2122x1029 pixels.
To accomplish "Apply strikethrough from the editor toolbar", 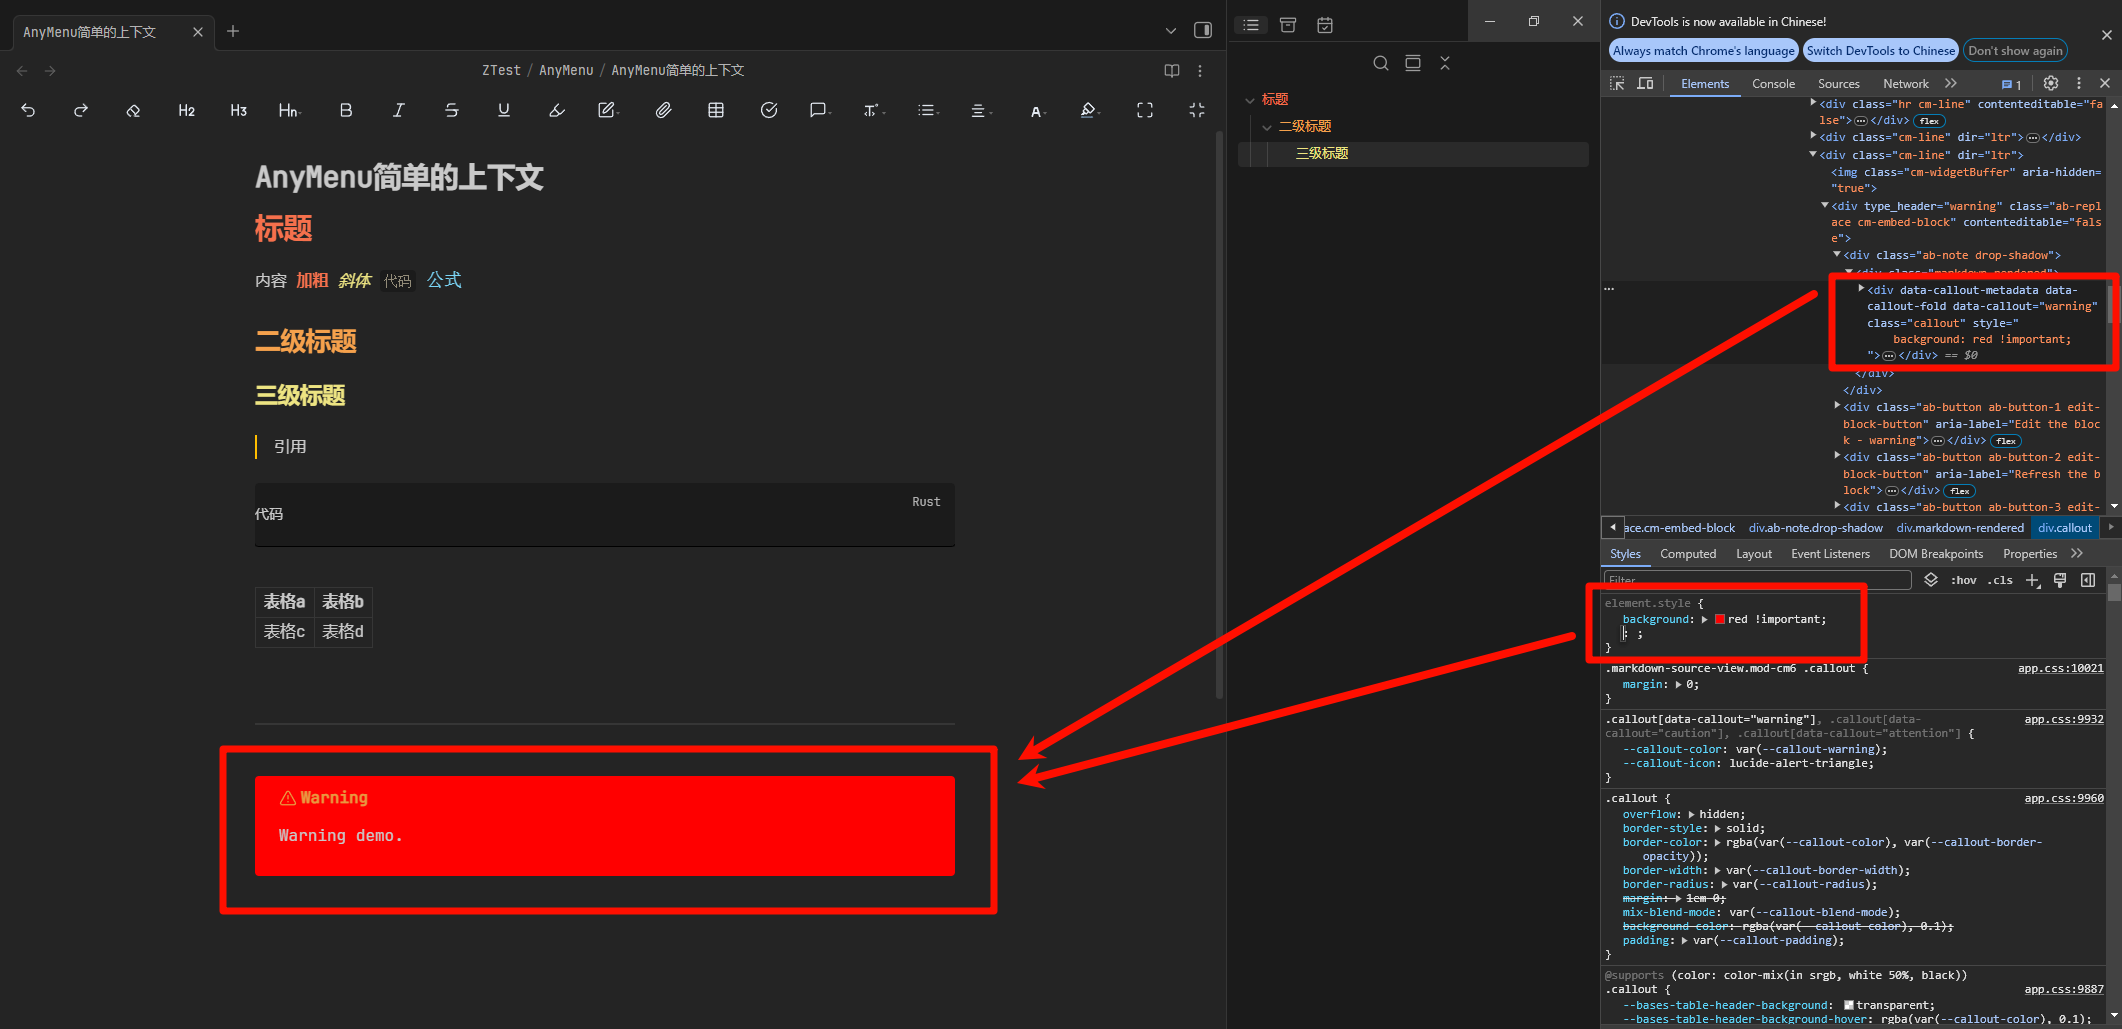I will pyautogui.click(x=451, y=110).
